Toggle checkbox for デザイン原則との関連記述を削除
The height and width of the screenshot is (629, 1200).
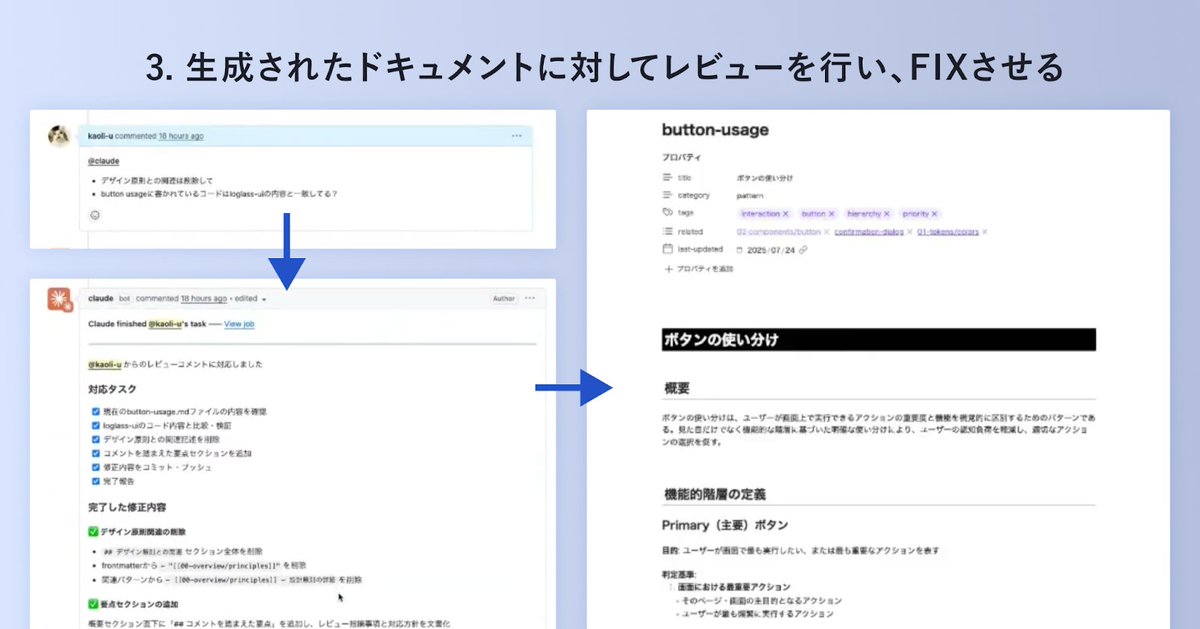point(95,439)
